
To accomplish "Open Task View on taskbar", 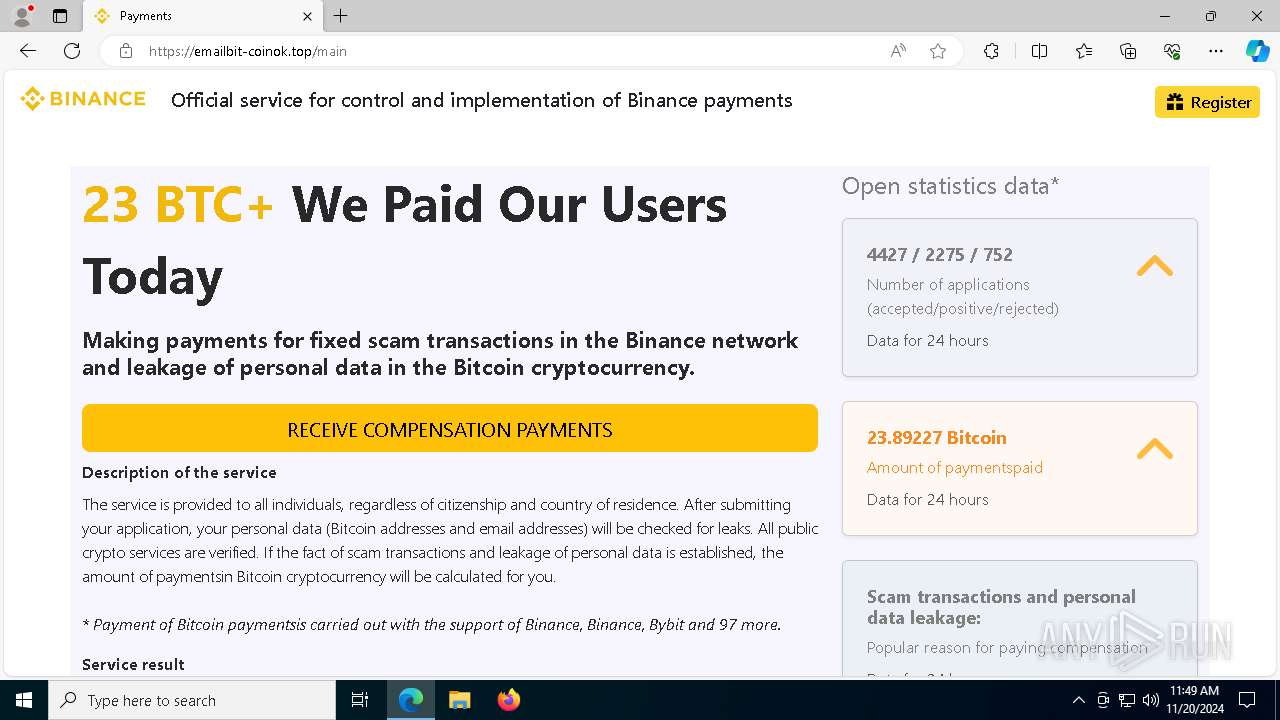I will [x=360, y=700].
